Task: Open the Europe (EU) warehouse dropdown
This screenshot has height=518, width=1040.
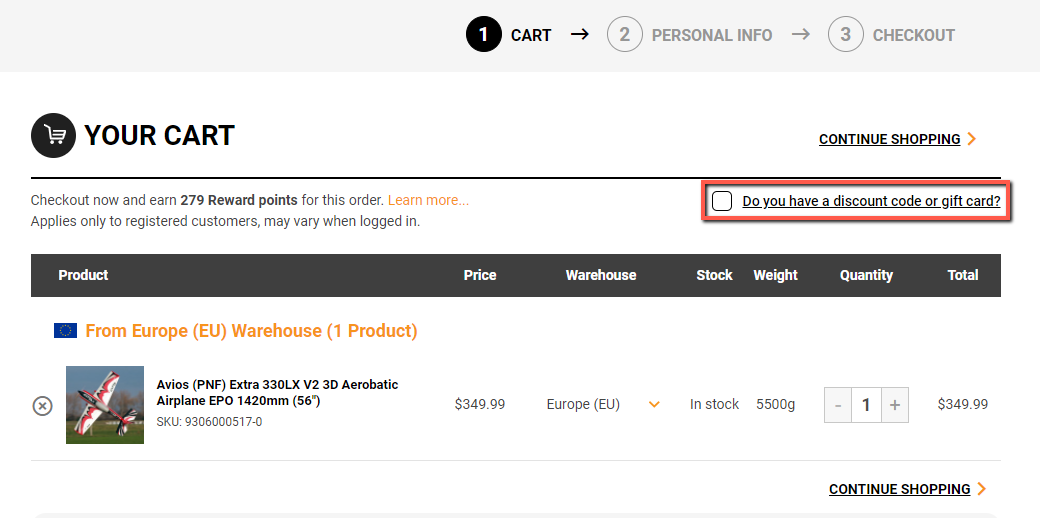Action: pos(602,405)
